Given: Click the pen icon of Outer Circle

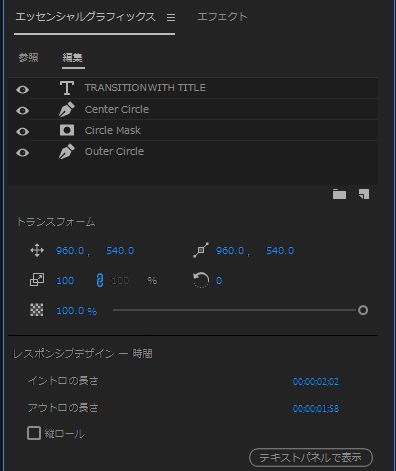Looking at the screenshot, I should click(x=67, y=151).
